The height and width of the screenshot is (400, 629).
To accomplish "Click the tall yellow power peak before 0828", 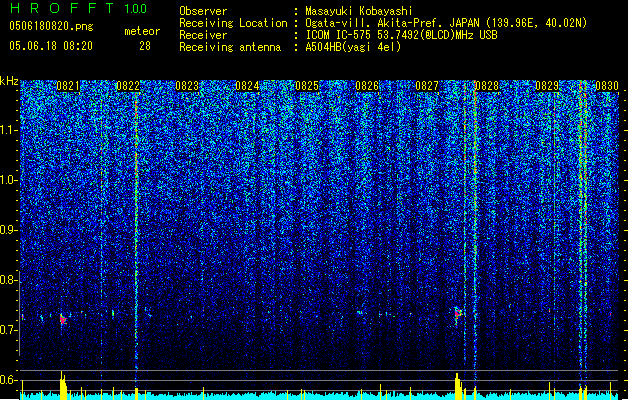I will (x=457, y=386).
